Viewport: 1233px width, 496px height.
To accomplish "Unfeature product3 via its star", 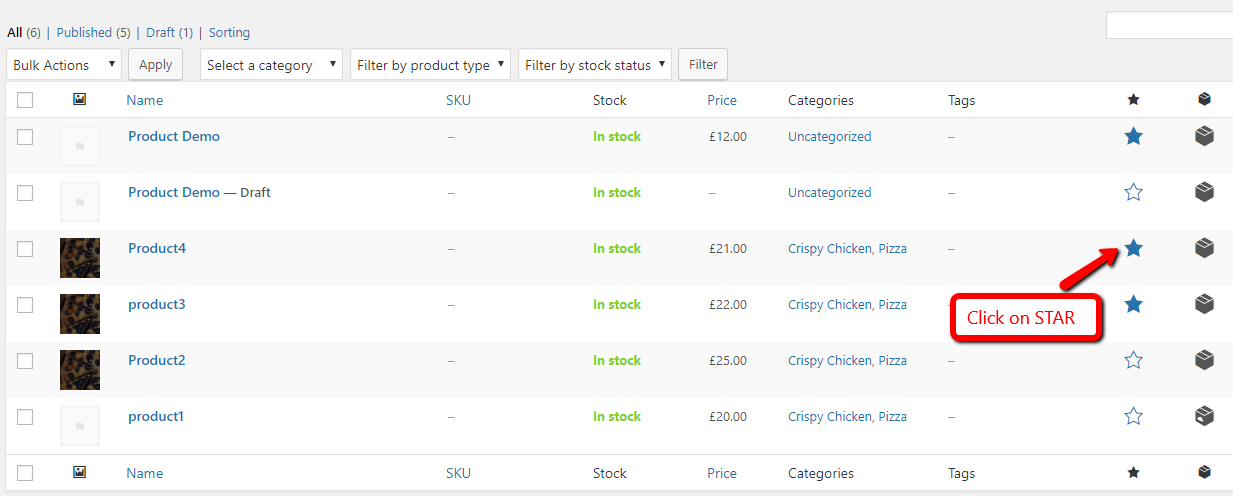I will pos(1133,304).
